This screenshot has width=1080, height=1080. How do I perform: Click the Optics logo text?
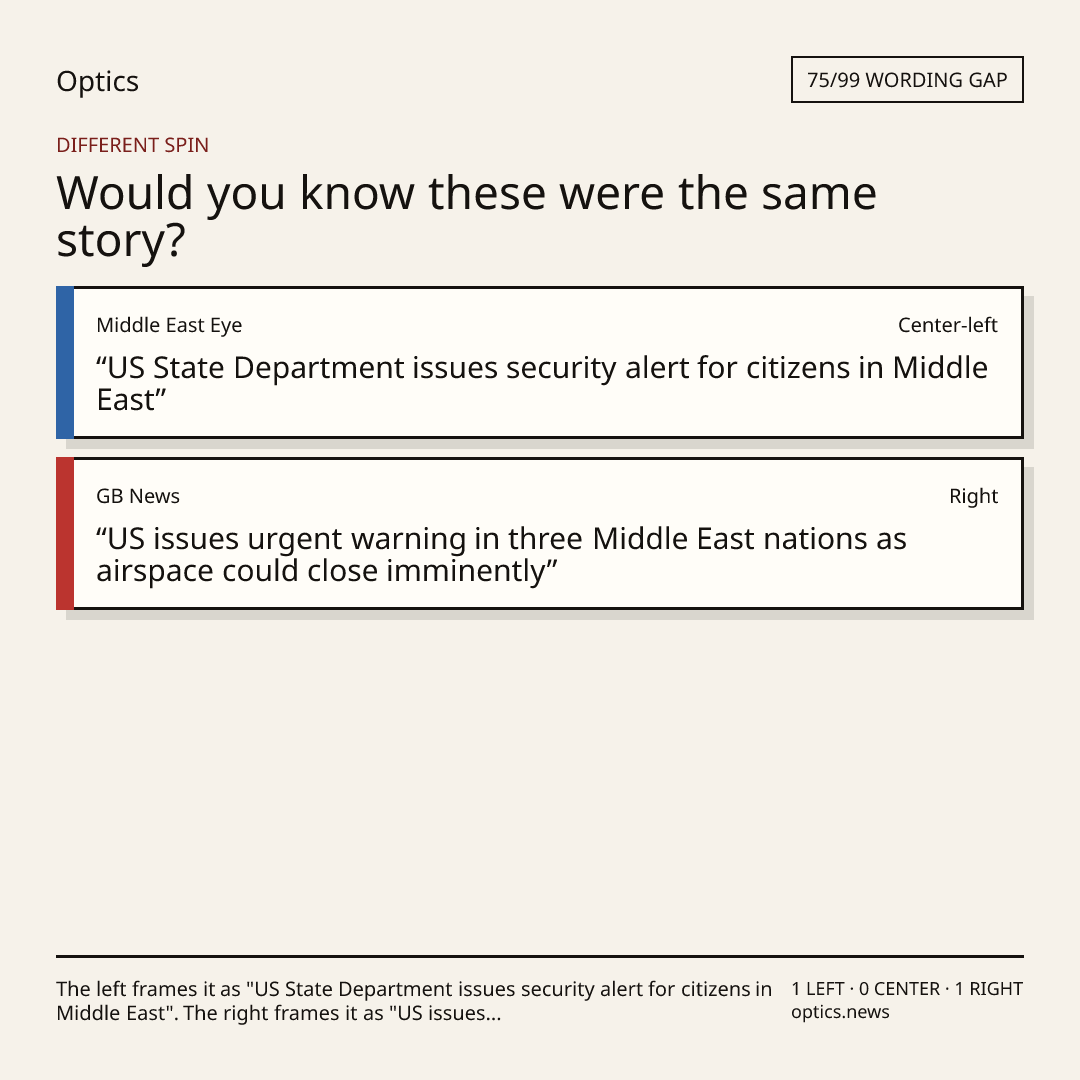tap(97, 81)
